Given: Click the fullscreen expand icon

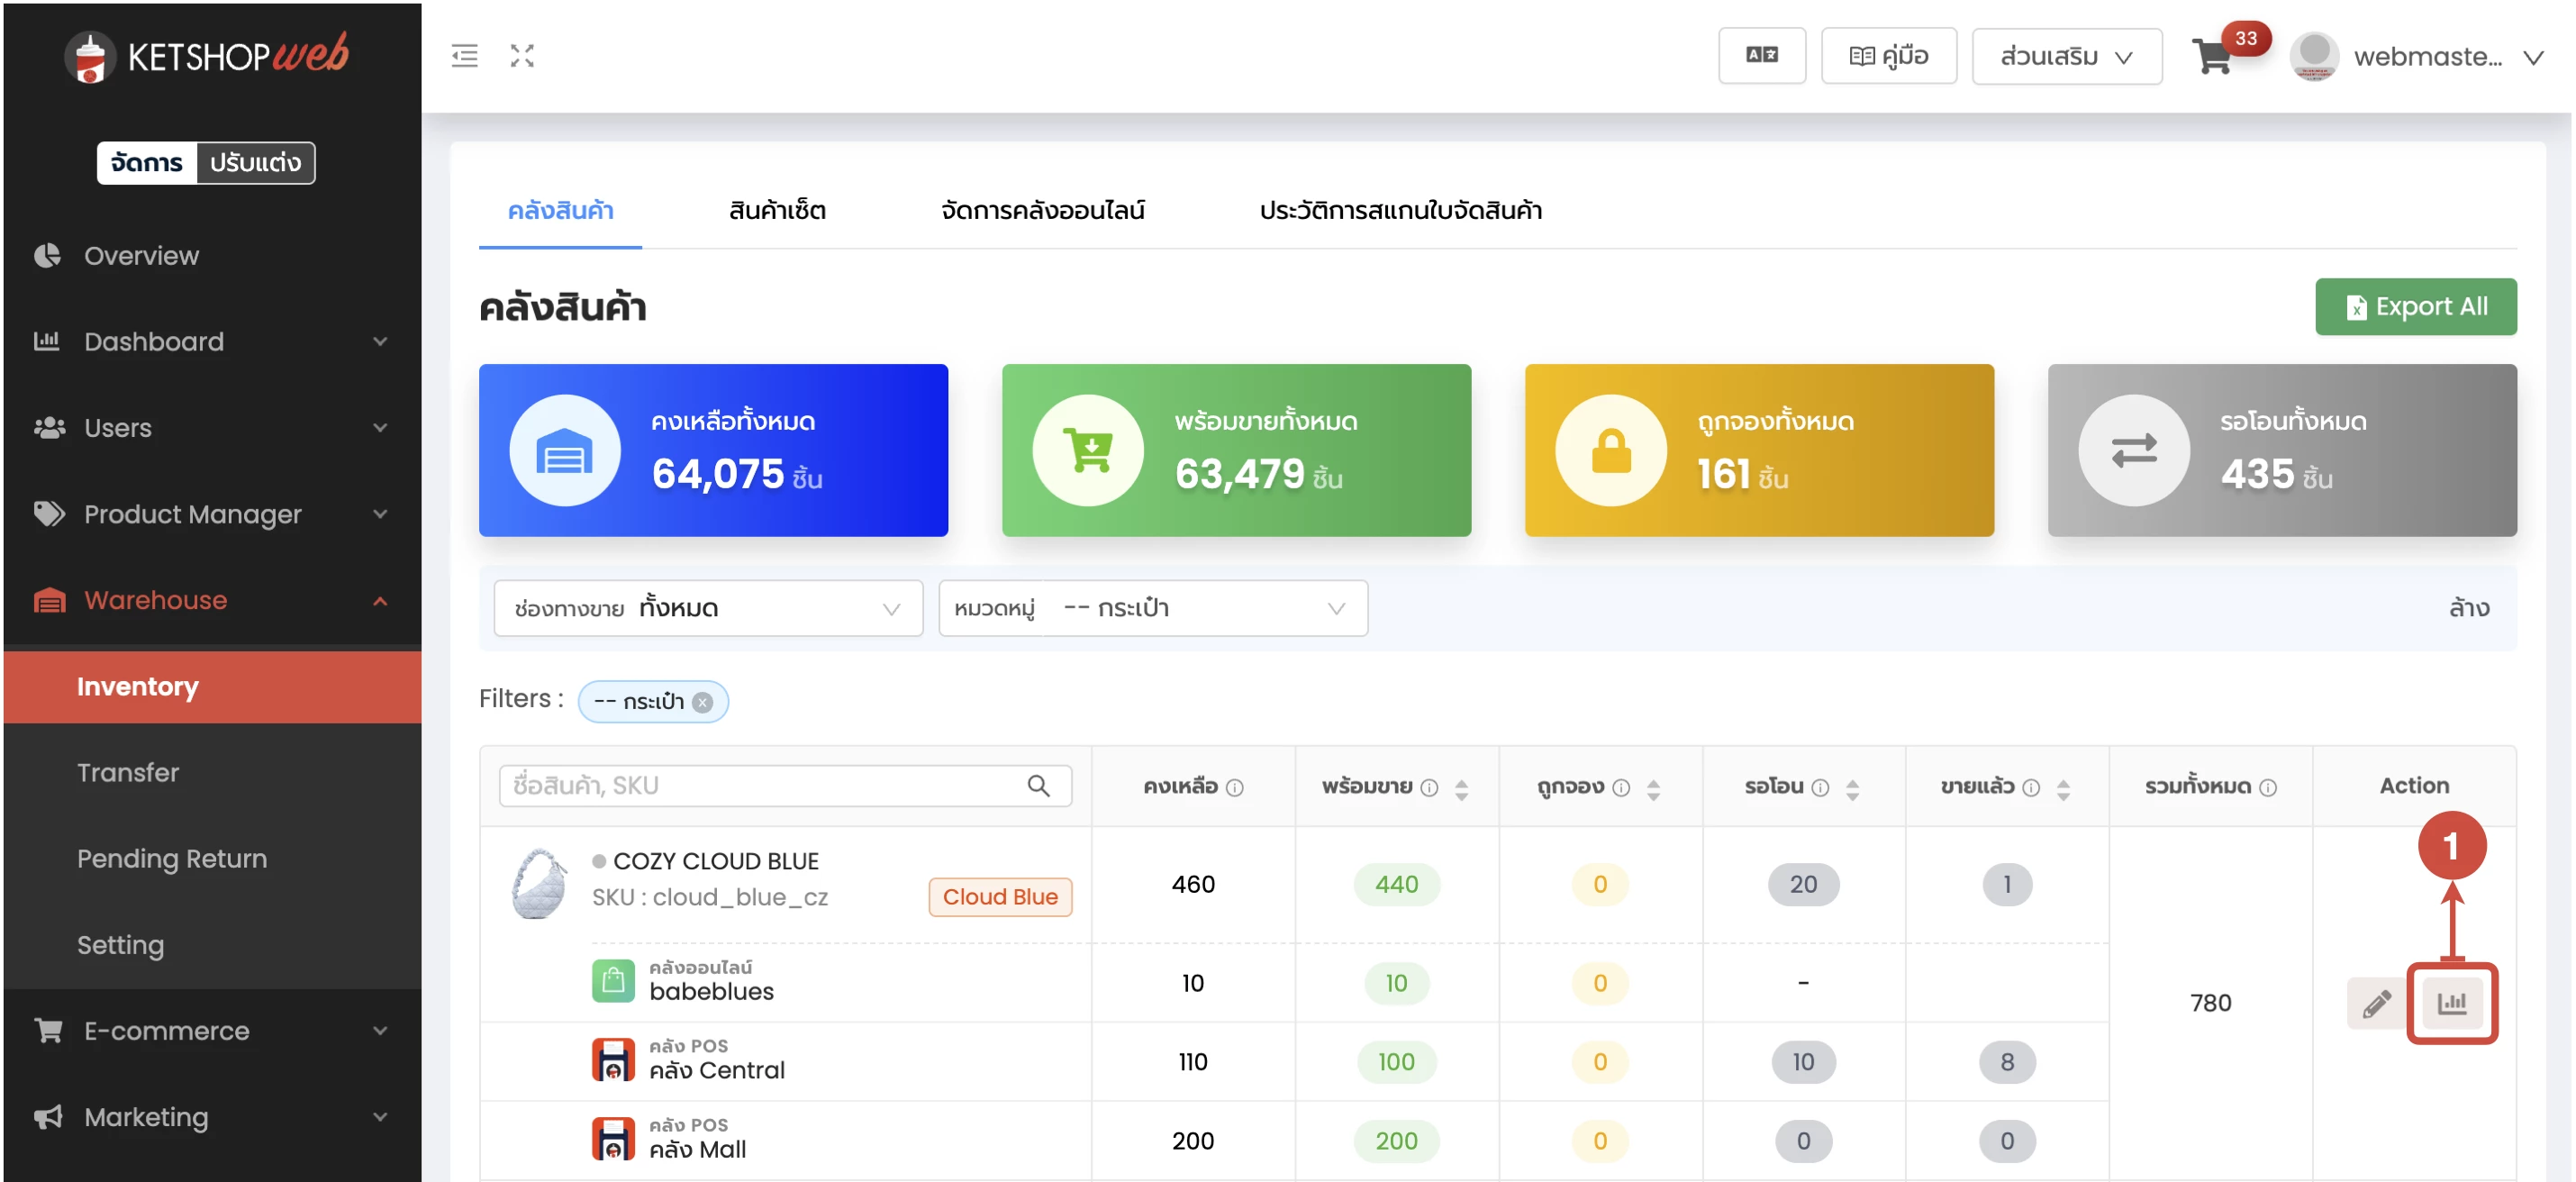Looking at the screenshot, I should pyautogui.click(x=522, y=56).
